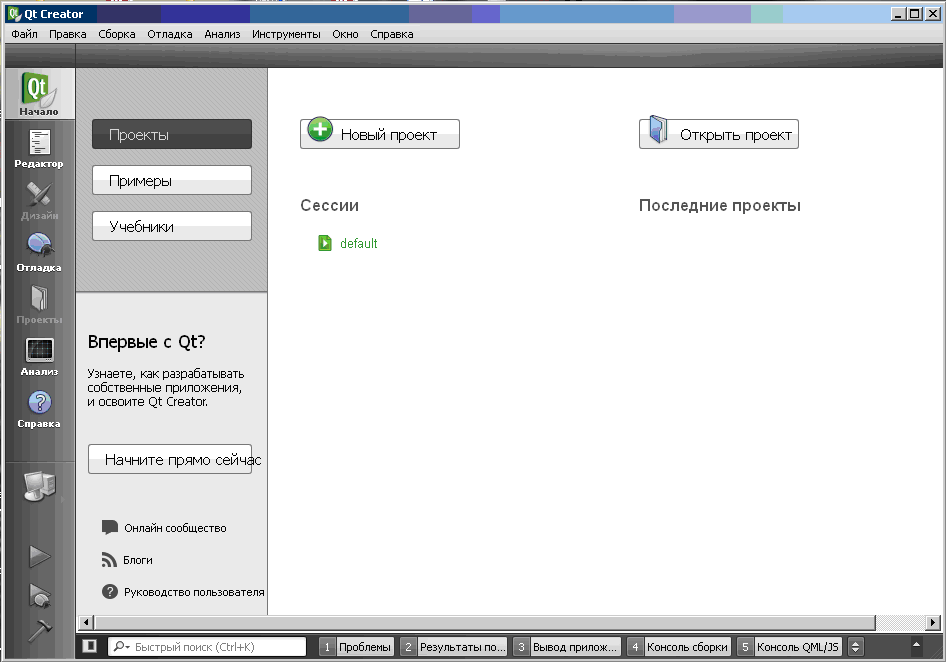The width and height of the screenshot is (946, 662).
Task: Click the horizontal scrollbar left arrow
Action: point(86,622)
